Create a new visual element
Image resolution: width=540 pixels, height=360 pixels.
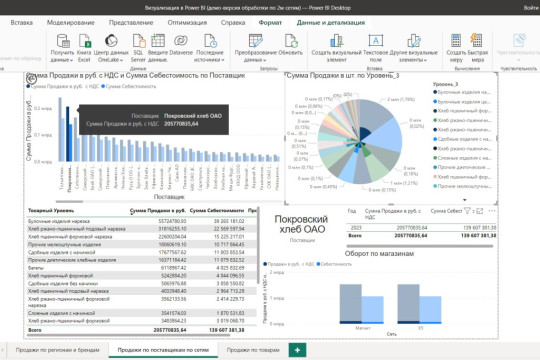point(336,41)
